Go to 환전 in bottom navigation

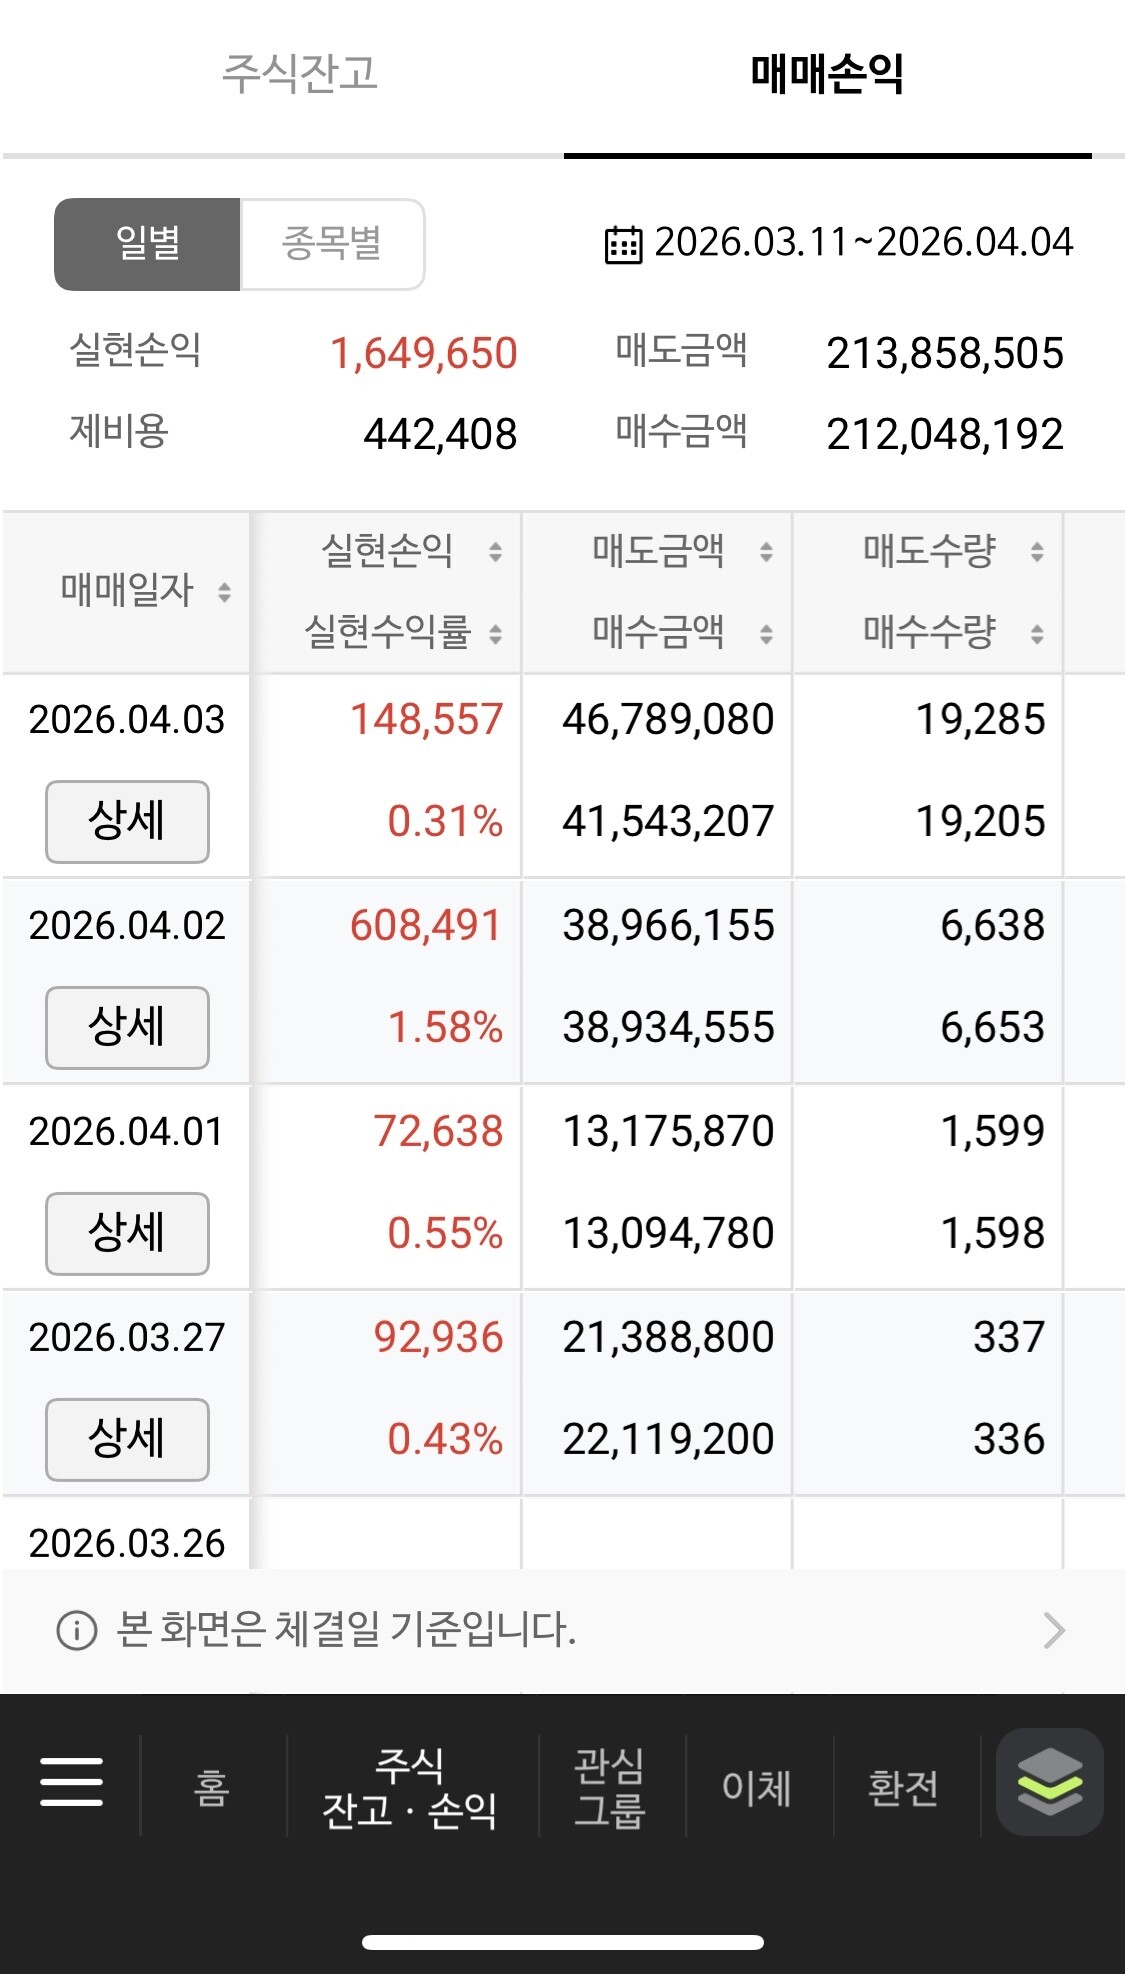tap(904, 1787)
